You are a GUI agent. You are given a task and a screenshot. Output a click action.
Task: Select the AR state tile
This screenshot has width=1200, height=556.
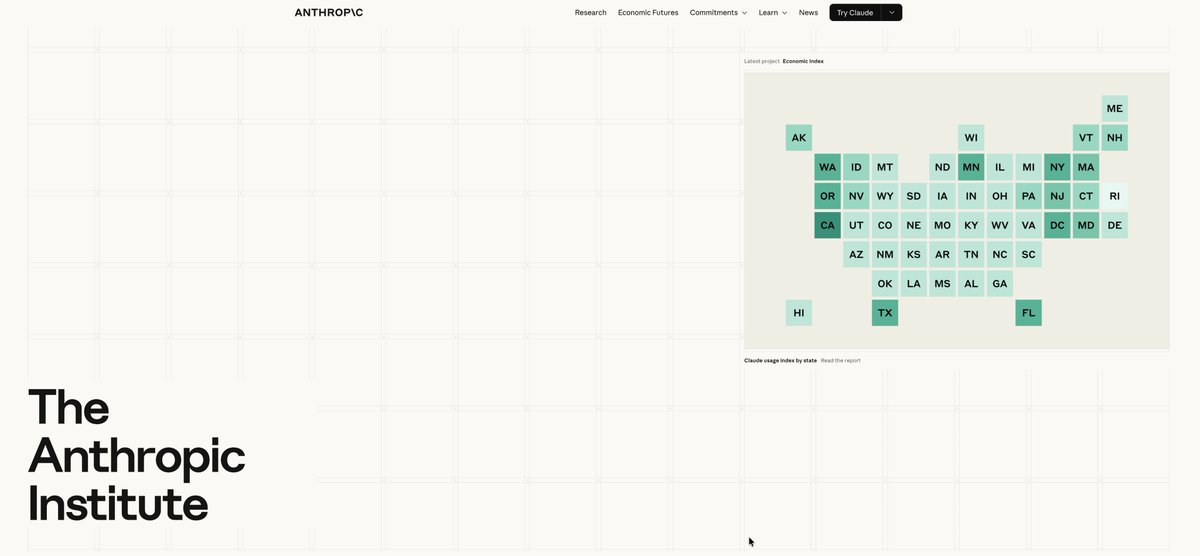(942, 254)
